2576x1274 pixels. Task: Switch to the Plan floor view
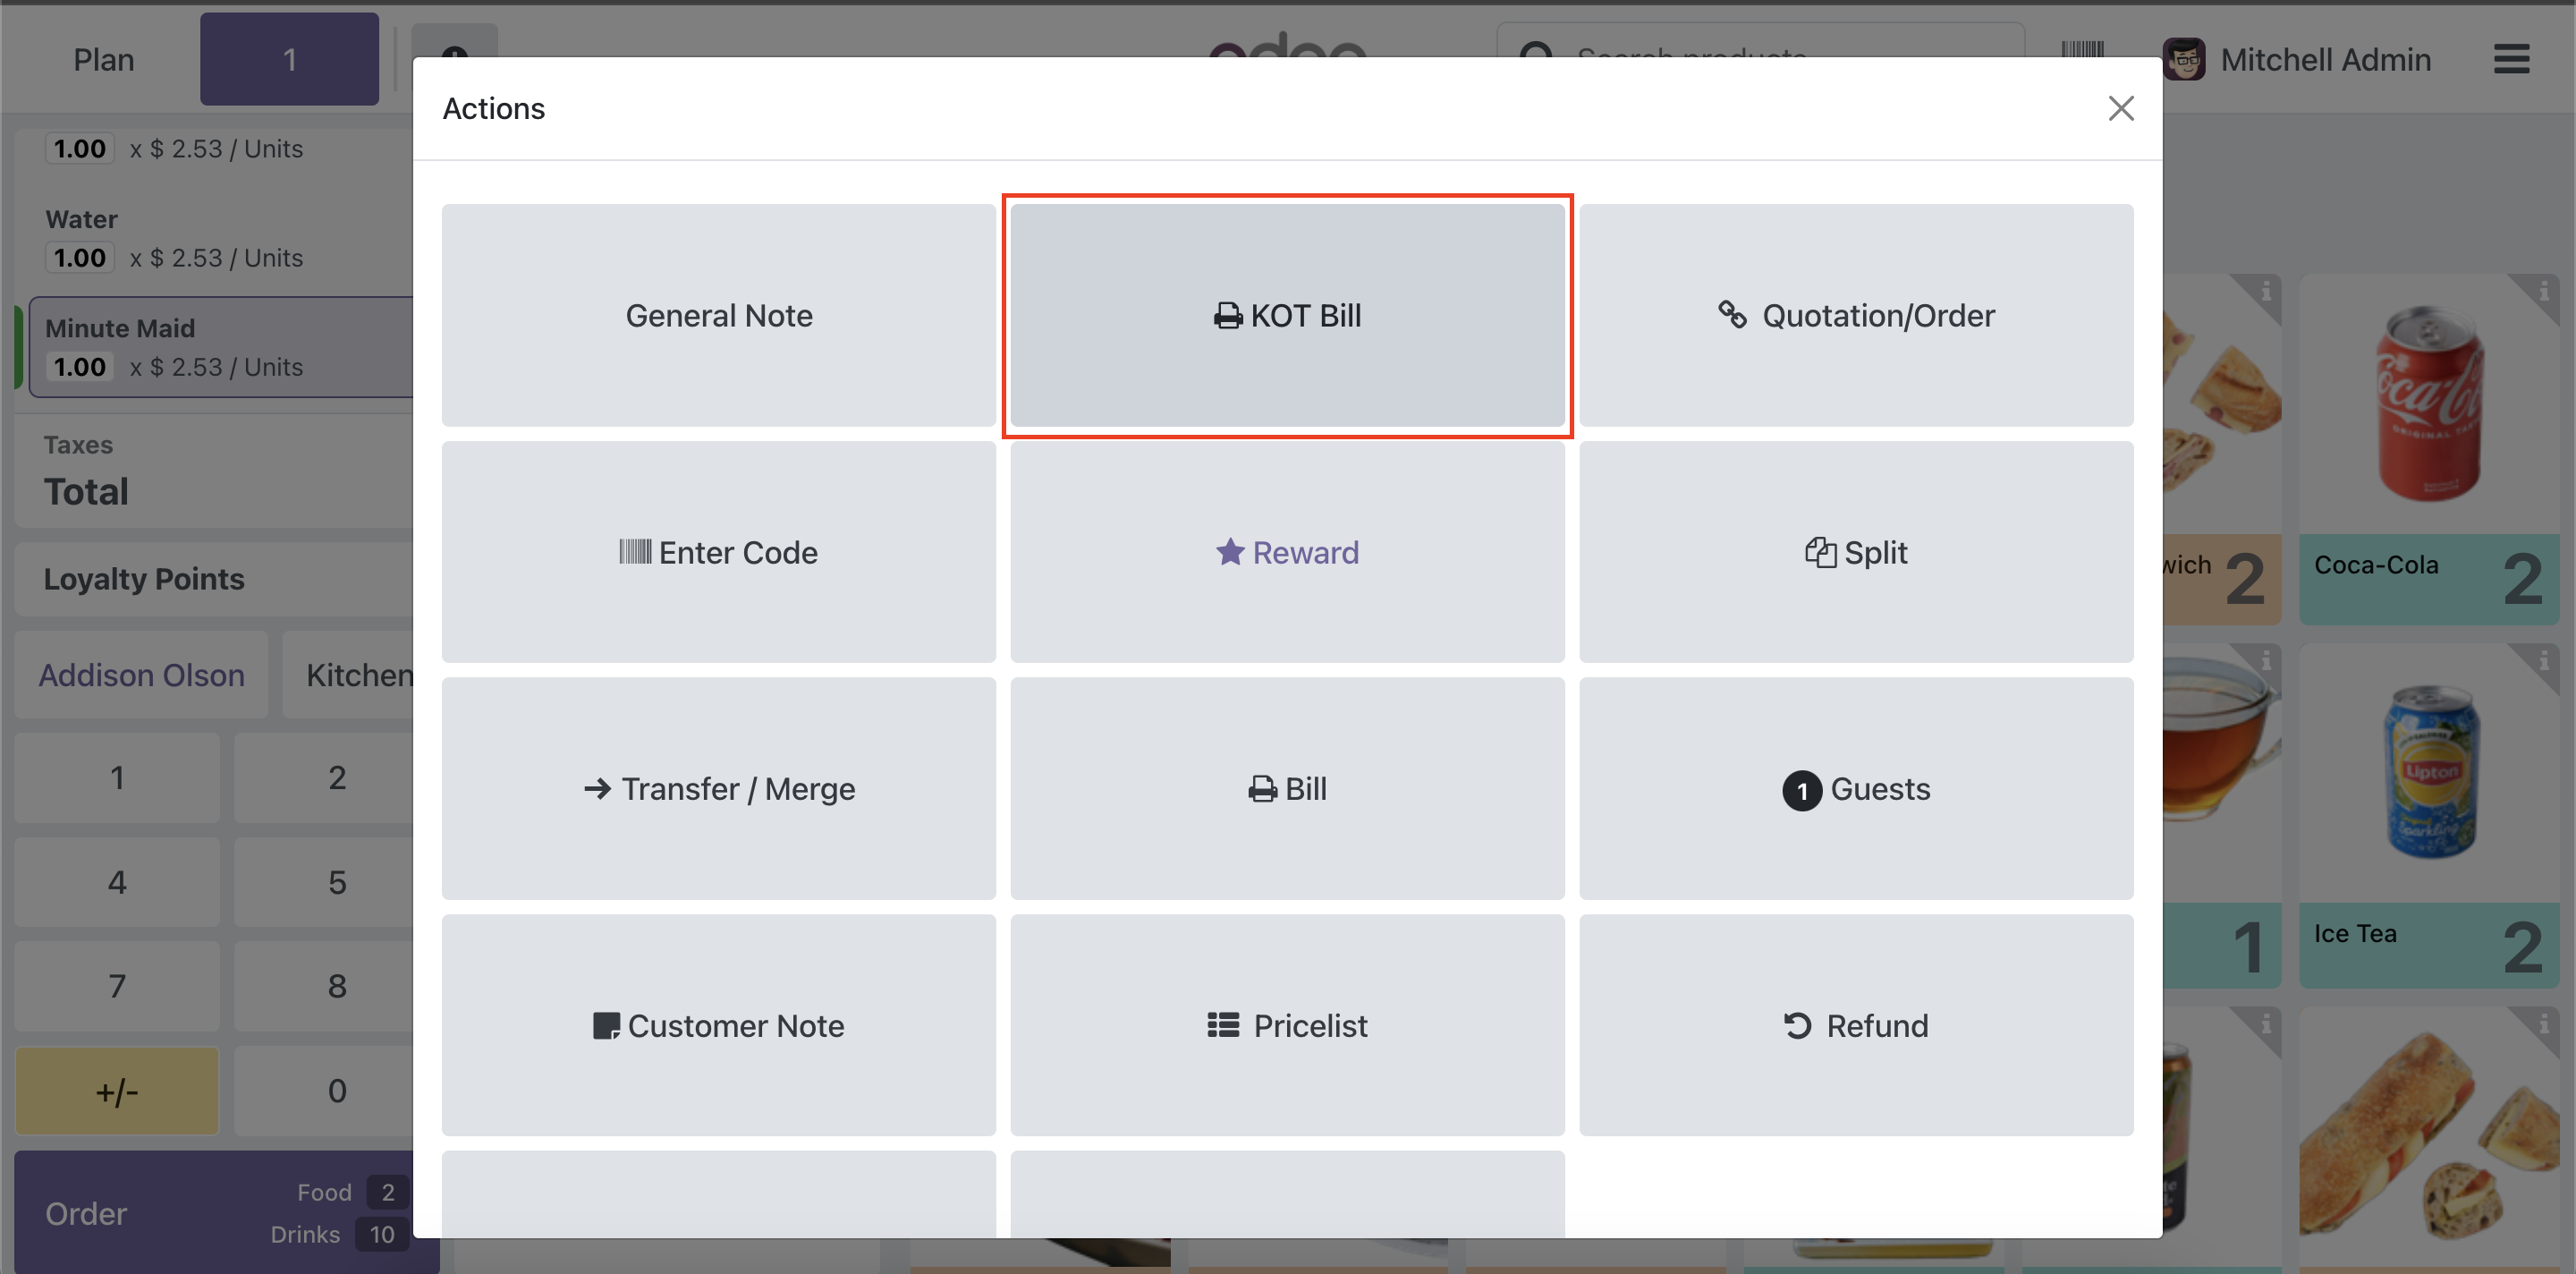103,60
